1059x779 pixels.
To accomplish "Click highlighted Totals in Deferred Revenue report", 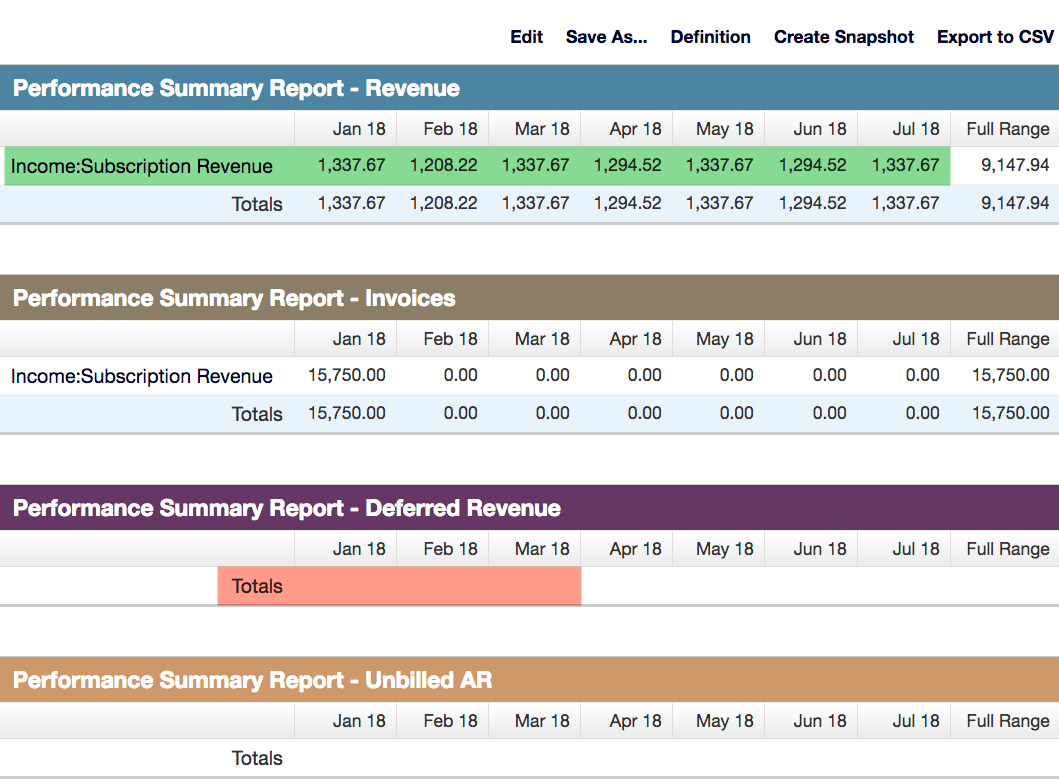I will pyautogui.click(x=257, y=586).
